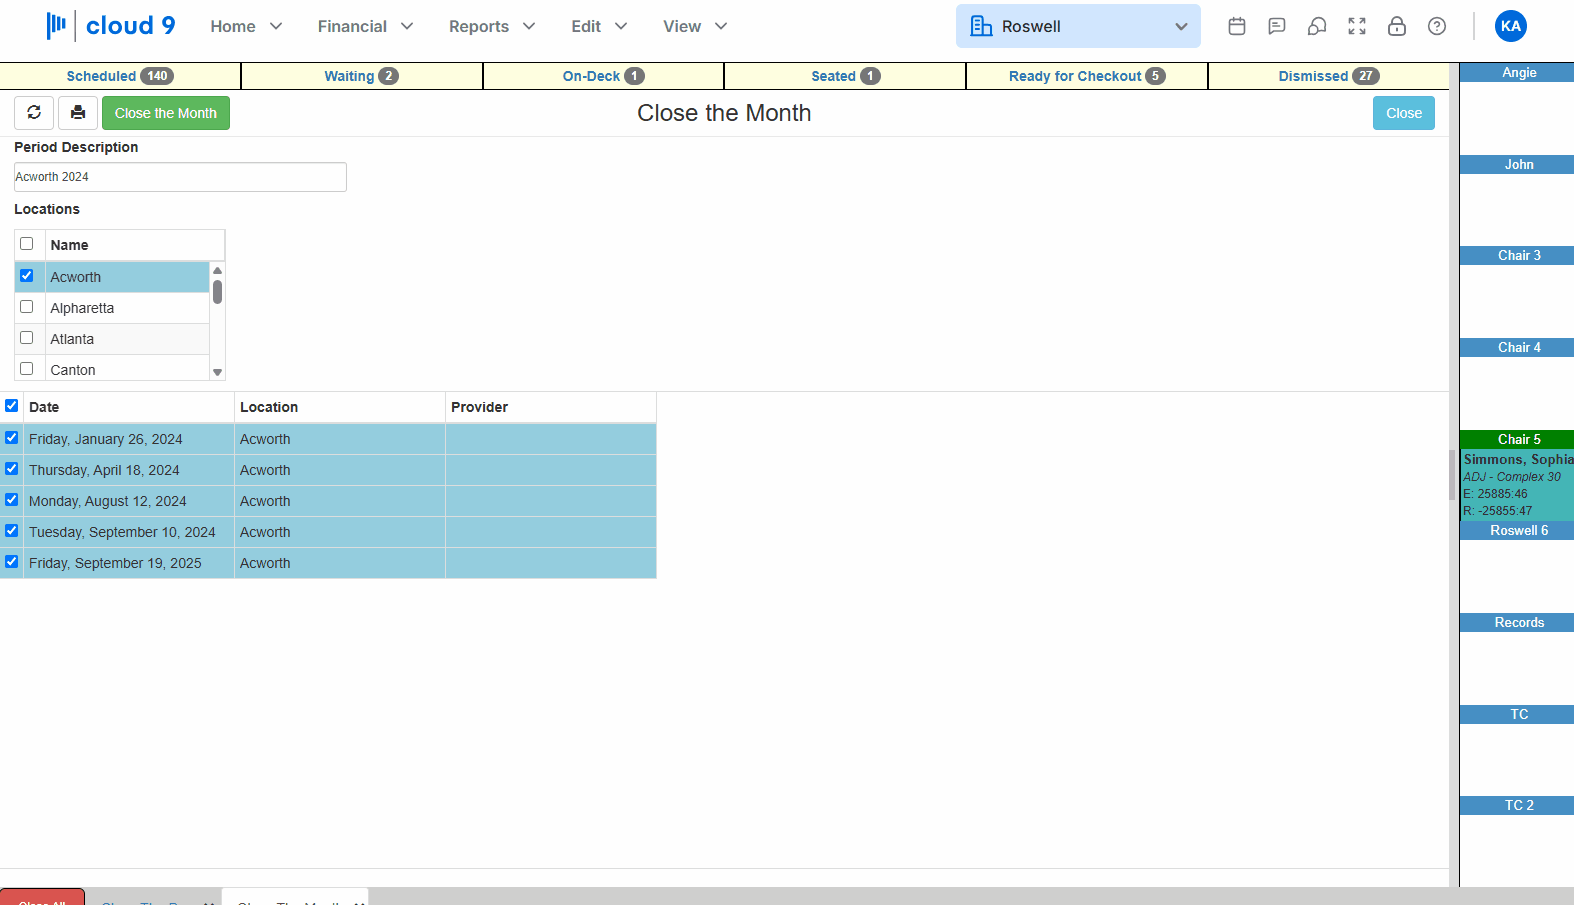
Task: Open the chat messages icon
Action: [x=1277, y=26]
